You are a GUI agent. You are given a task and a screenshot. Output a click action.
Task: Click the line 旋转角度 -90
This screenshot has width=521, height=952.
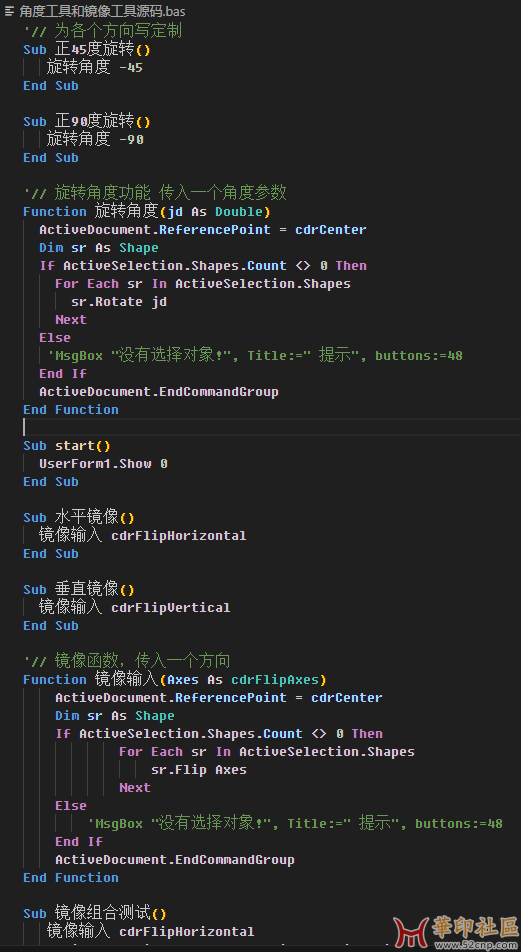pos(95,140)
